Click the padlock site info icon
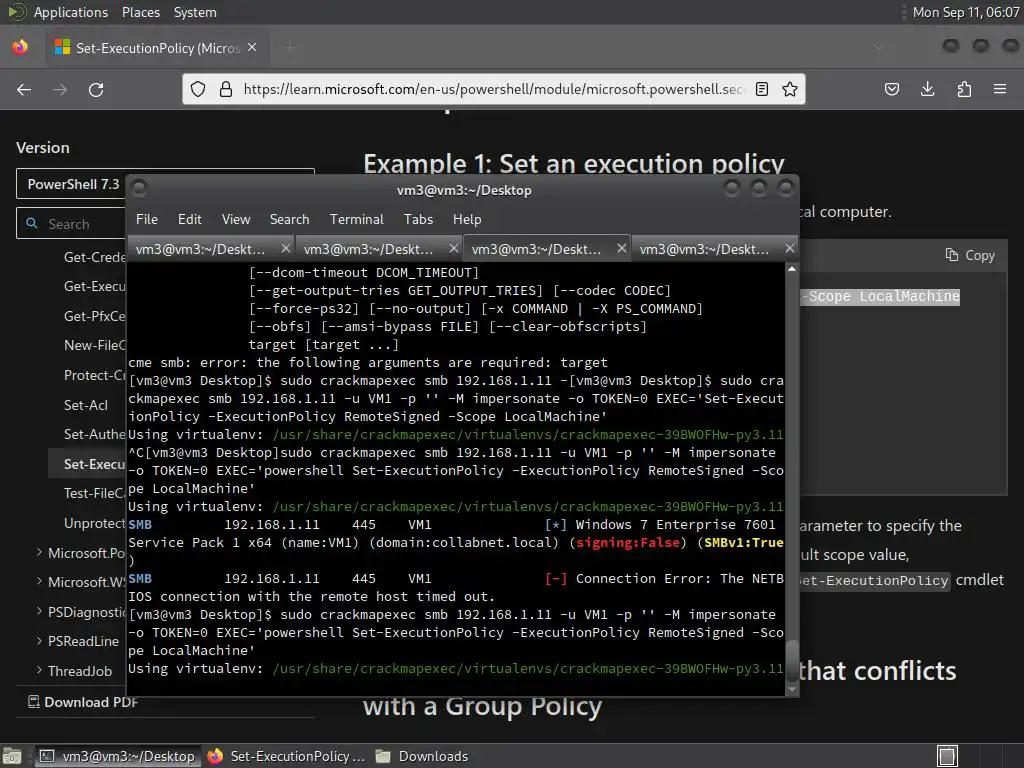 point(225,89)
